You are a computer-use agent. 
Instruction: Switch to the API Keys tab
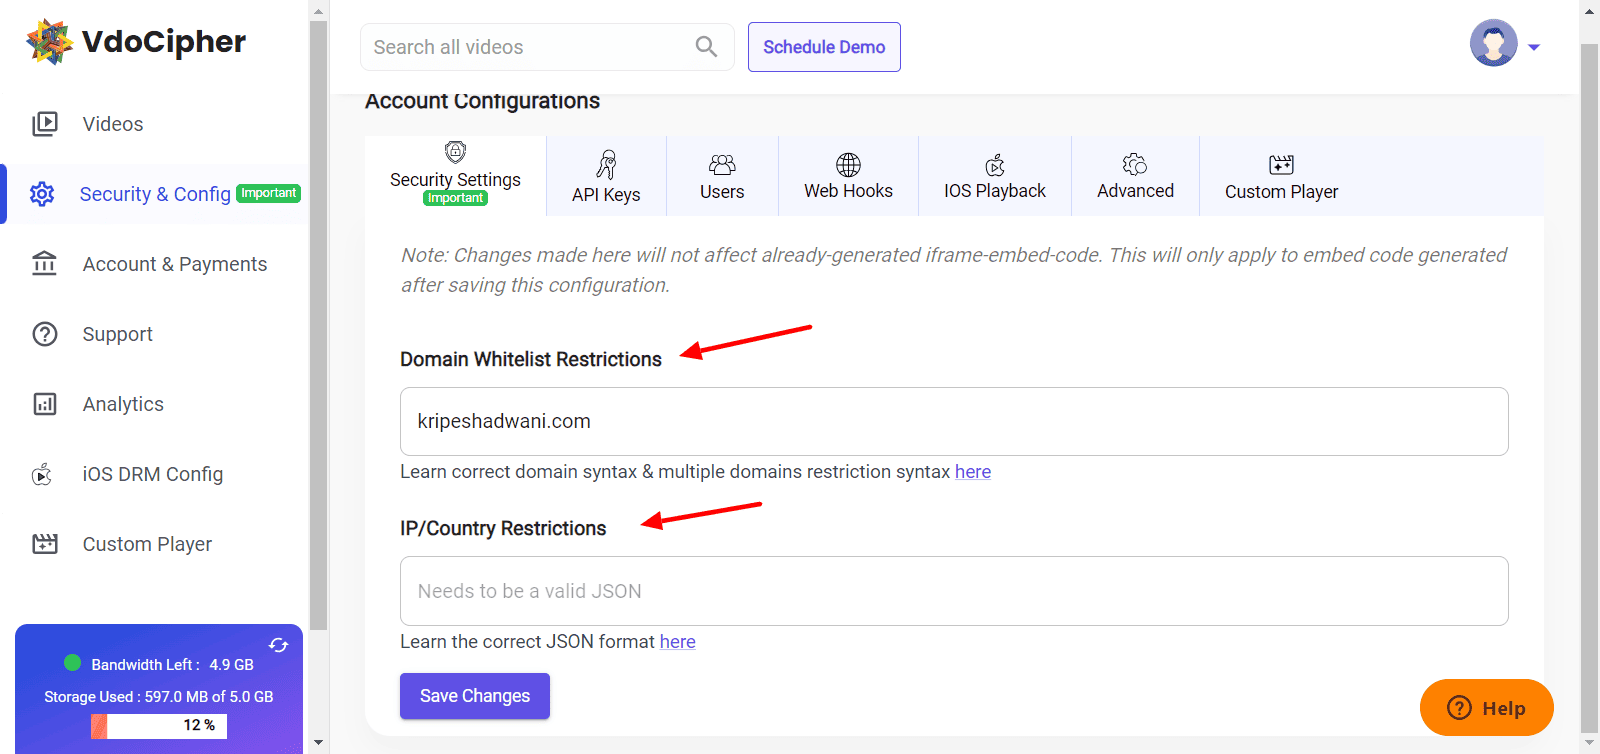pos(606,177)
